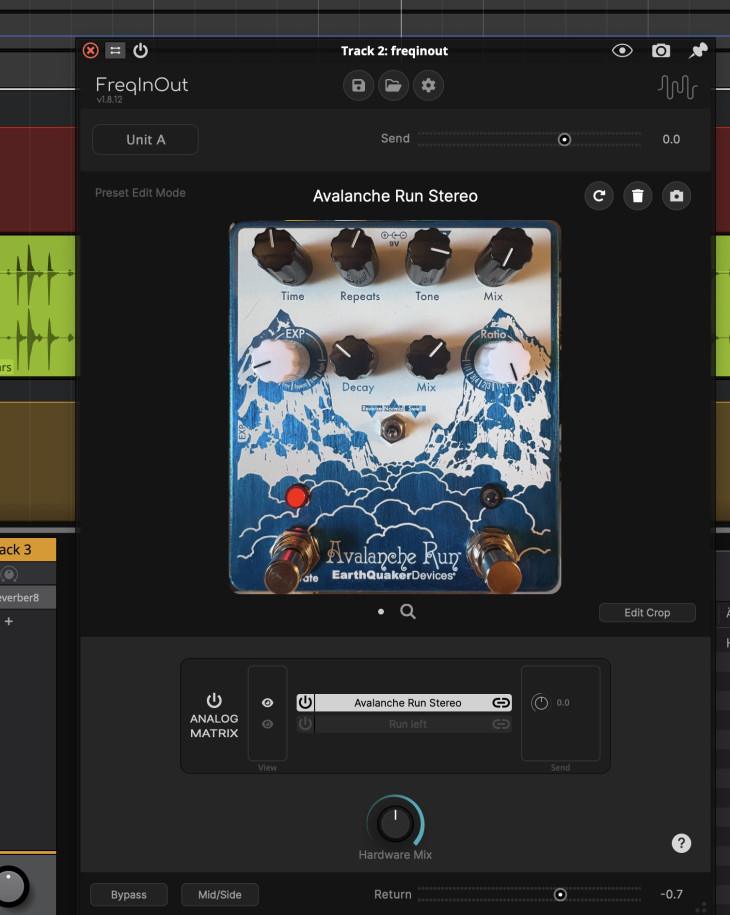Click the FreqInOut waveform logo icon
This screenshot has height=915, width=730.
(677, 88)
